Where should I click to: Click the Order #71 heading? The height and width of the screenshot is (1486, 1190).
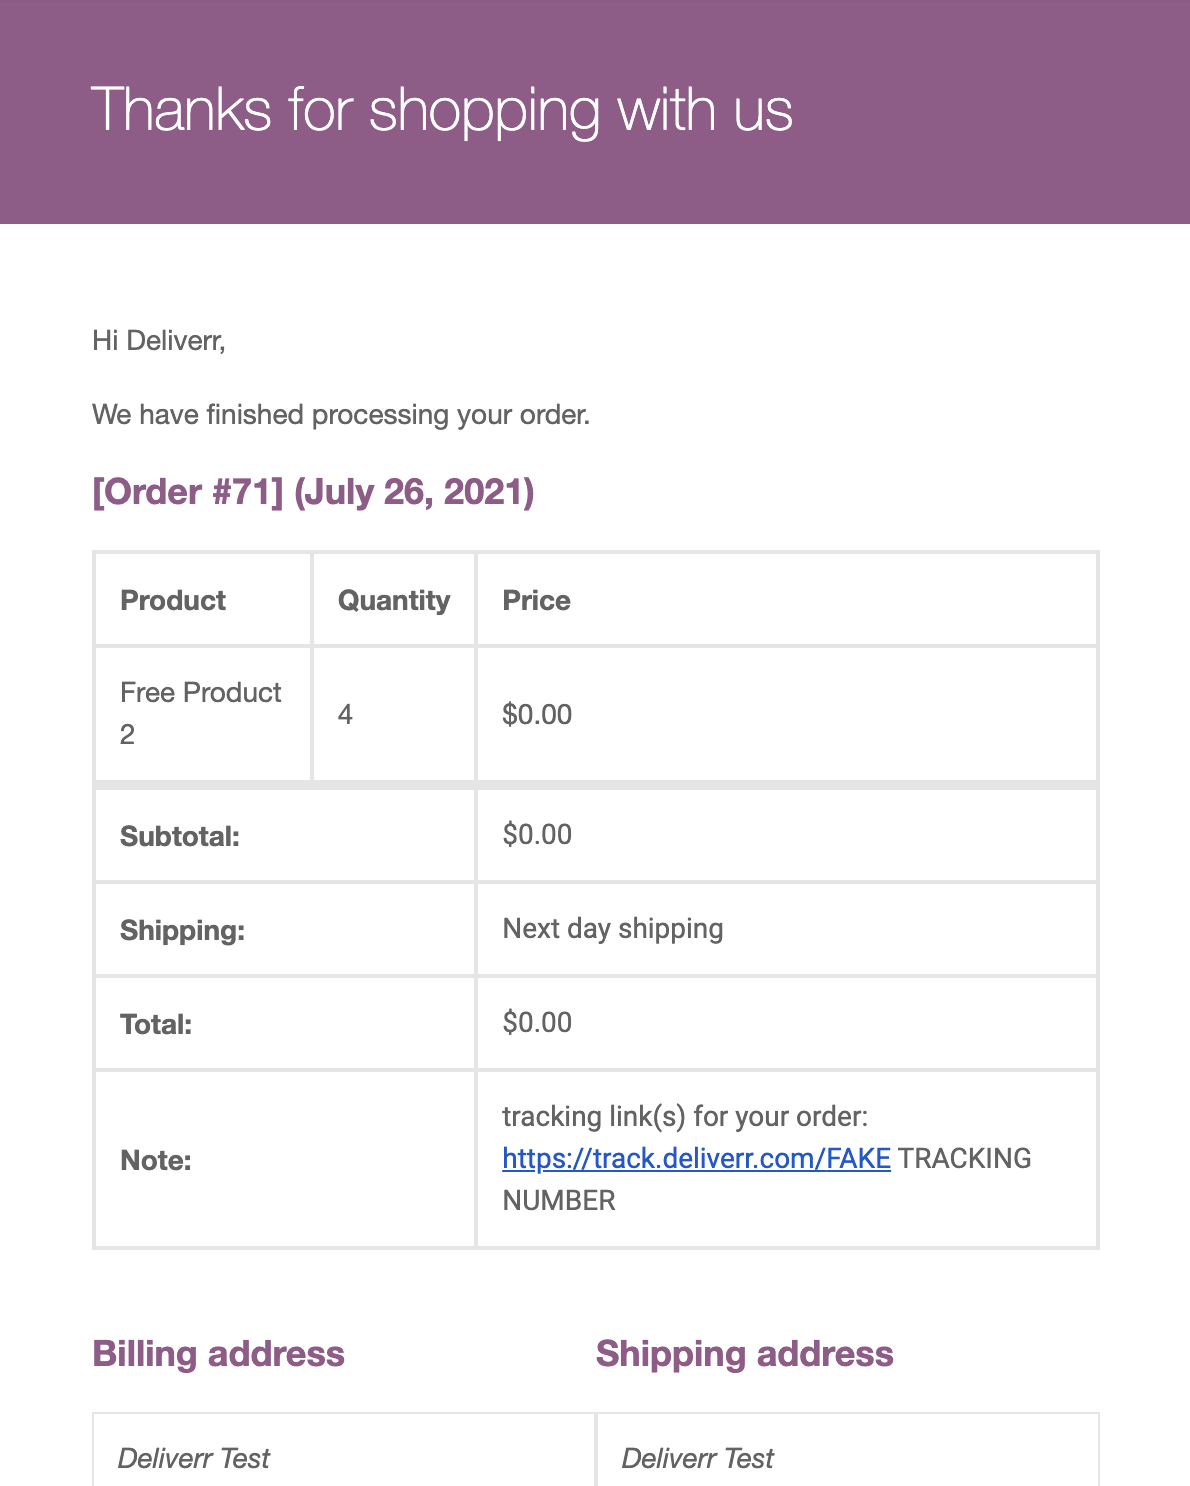pyautogui.click(x=313, y=492)
